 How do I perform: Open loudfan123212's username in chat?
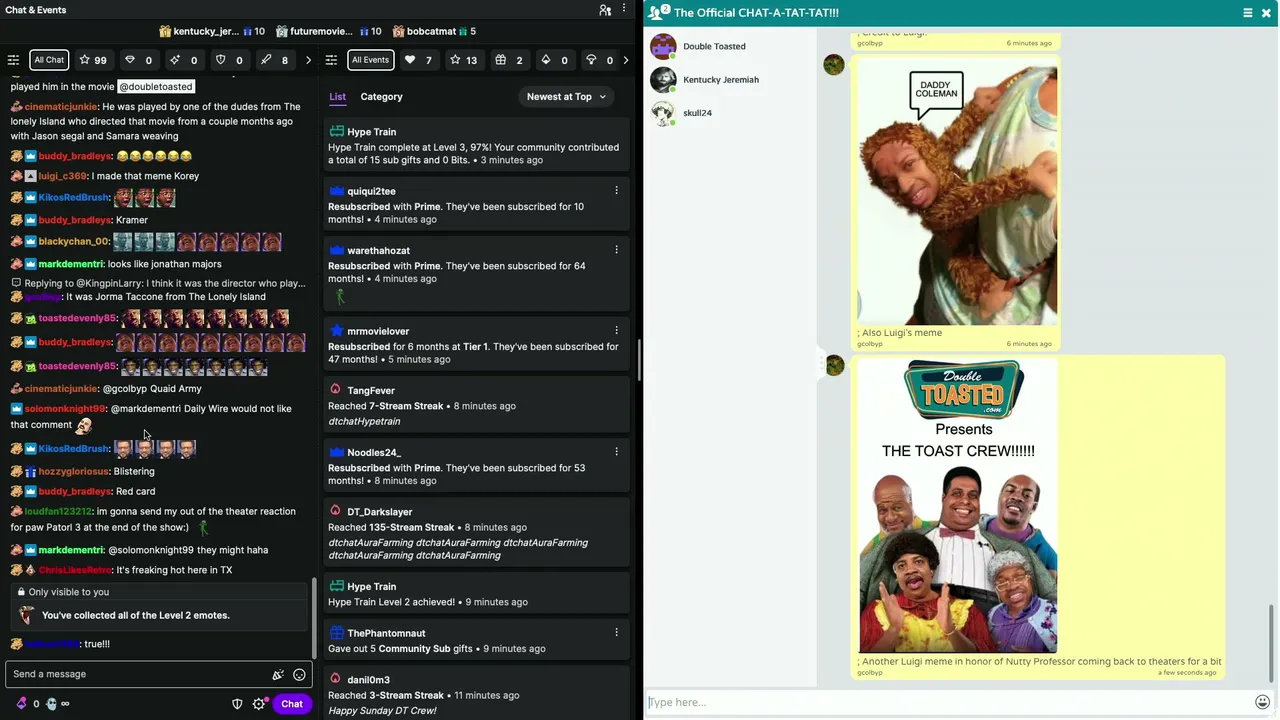pyautogui.click(x=58, y=512)
